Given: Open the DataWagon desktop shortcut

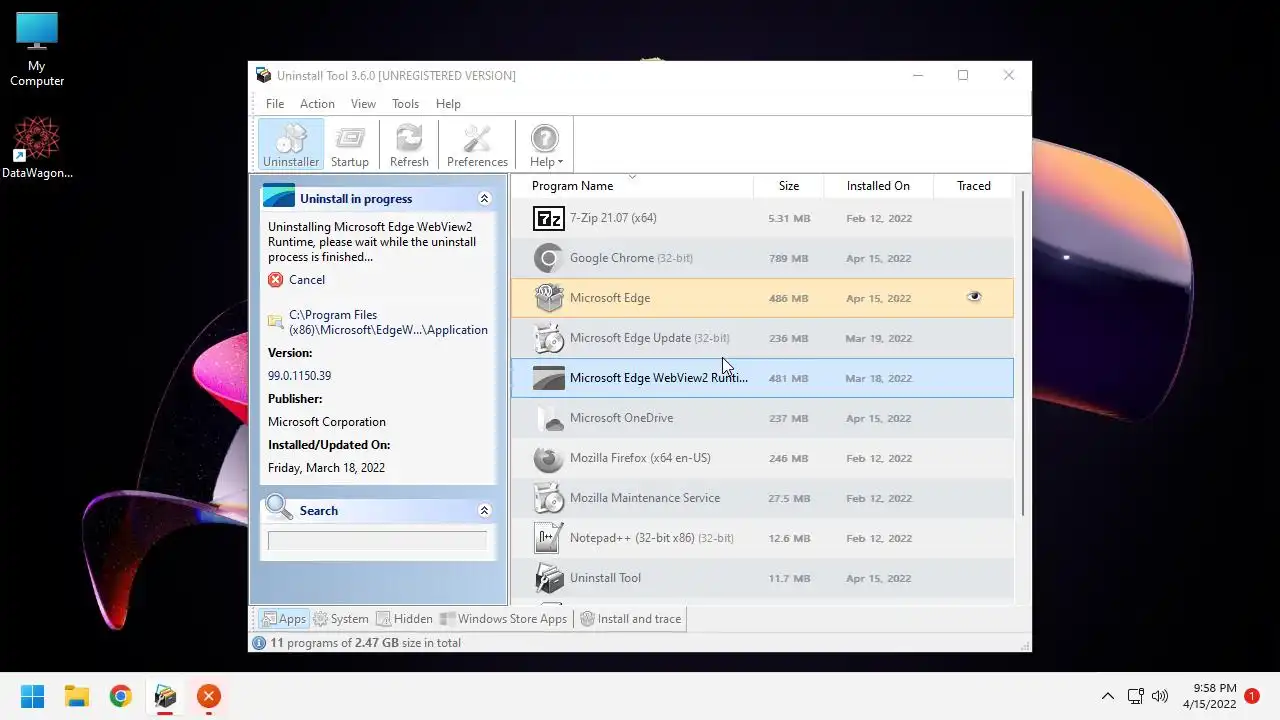Looking at the screenshot, I should click(37, 147).
